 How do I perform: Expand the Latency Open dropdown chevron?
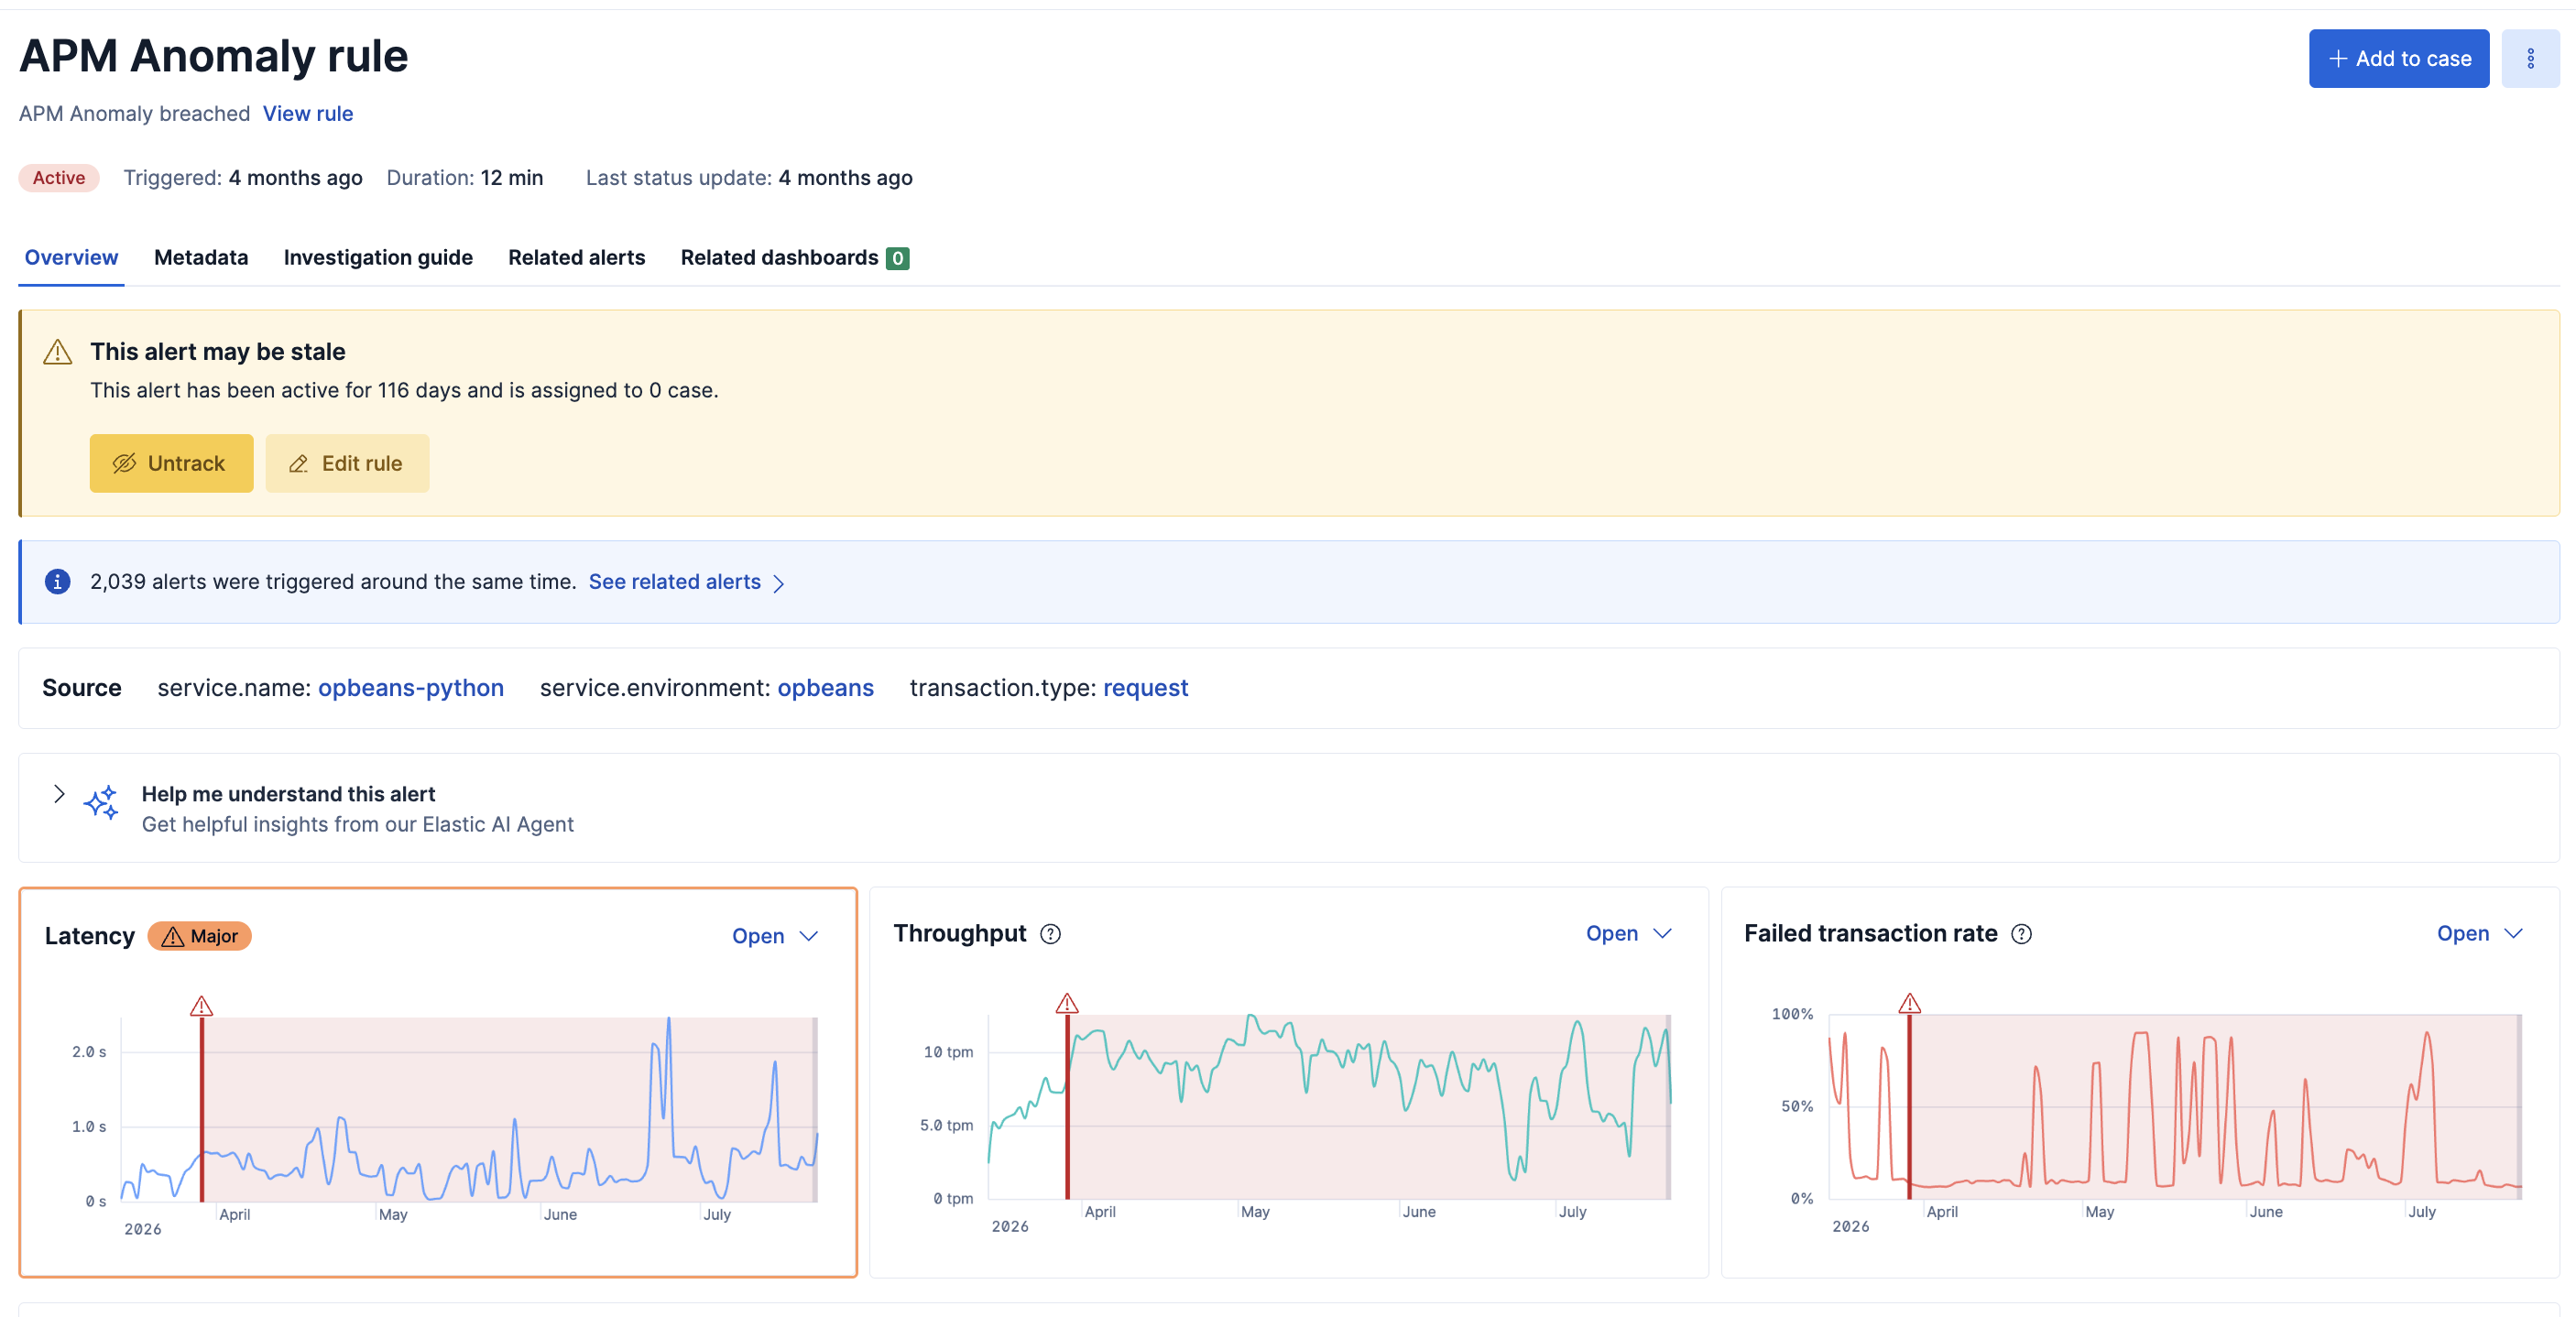[809, 936]
